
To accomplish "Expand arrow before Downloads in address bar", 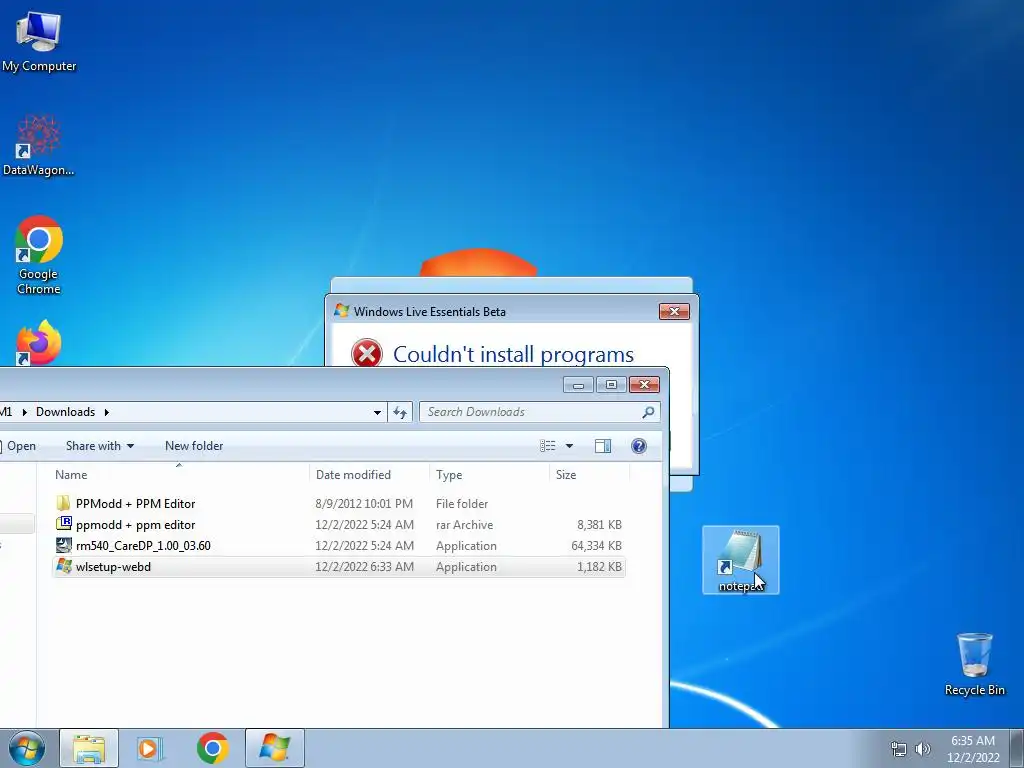I will click(25, 412).
